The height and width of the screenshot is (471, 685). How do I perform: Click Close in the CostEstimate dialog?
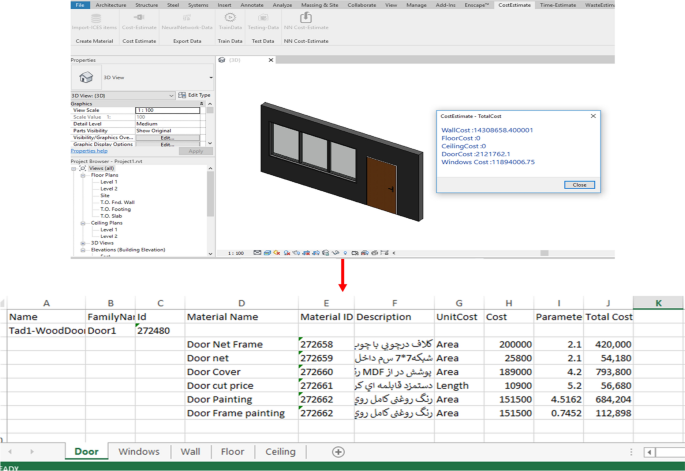pos(579,185)
